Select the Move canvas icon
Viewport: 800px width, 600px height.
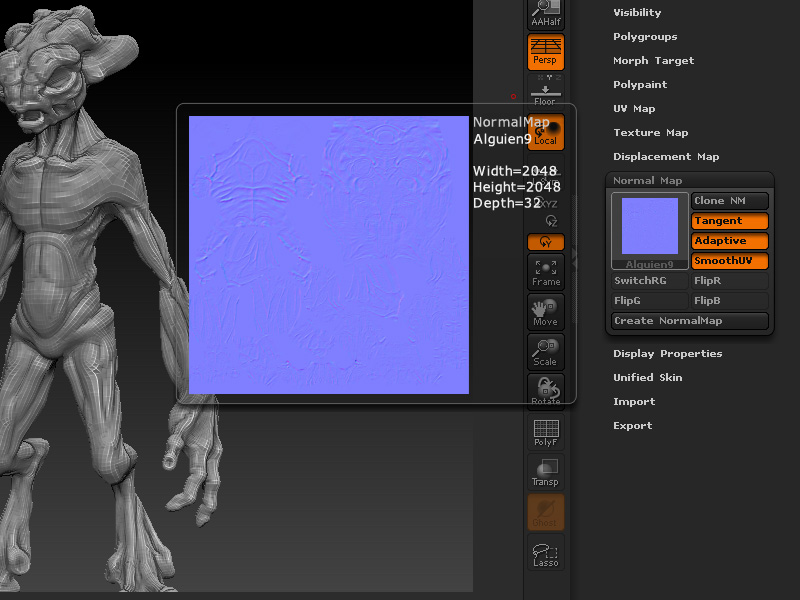(545, 312)
